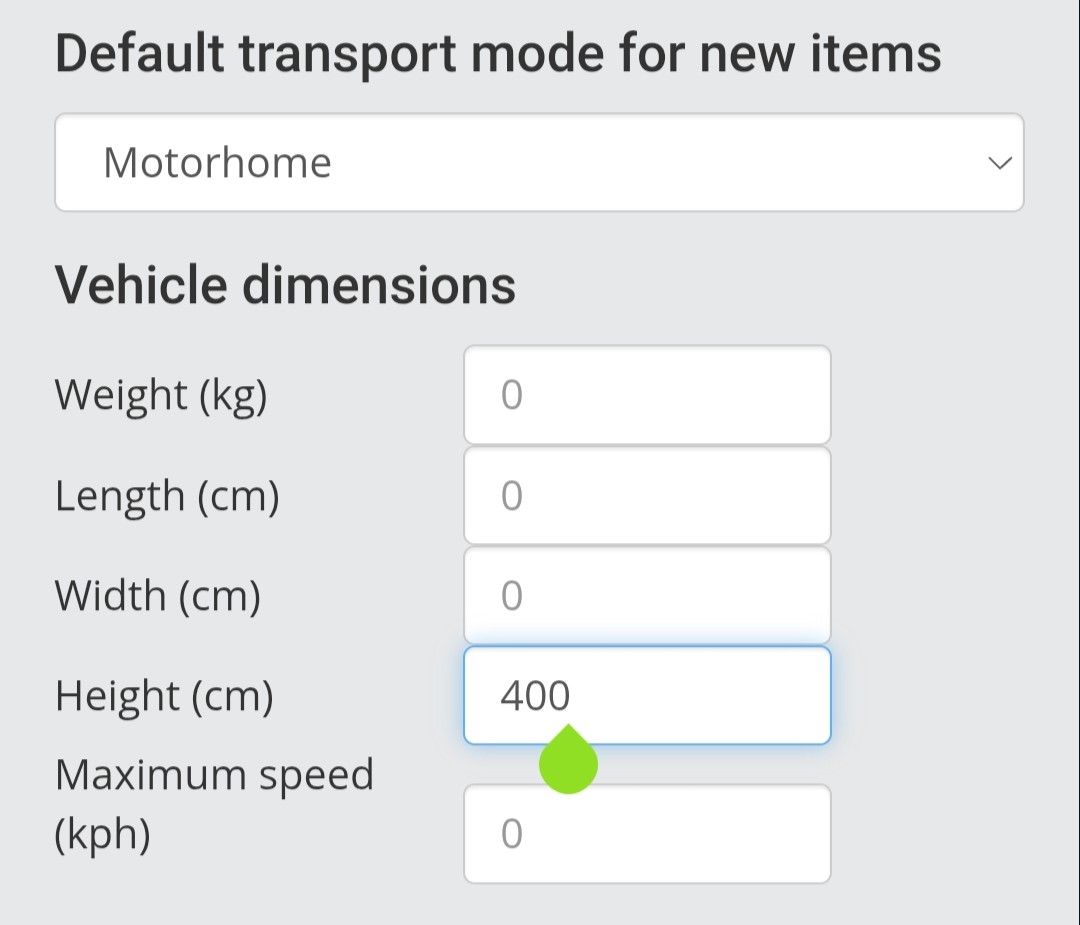The width and height of the screenshot is (1080, 925).
Task: Click the "Vehicle dimensions" heading
Action: click(x=285, y=285)
